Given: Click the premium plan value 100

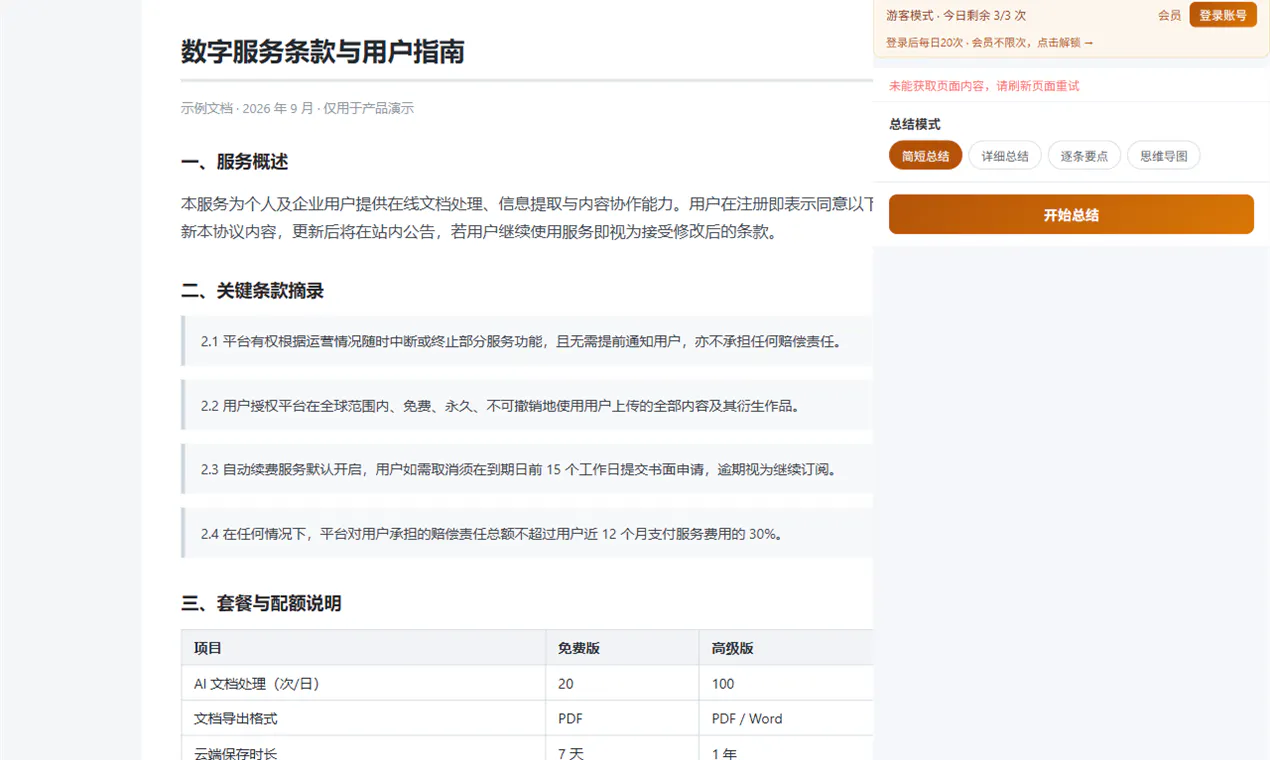Looking at the screenshot, I should pos(723,684).
